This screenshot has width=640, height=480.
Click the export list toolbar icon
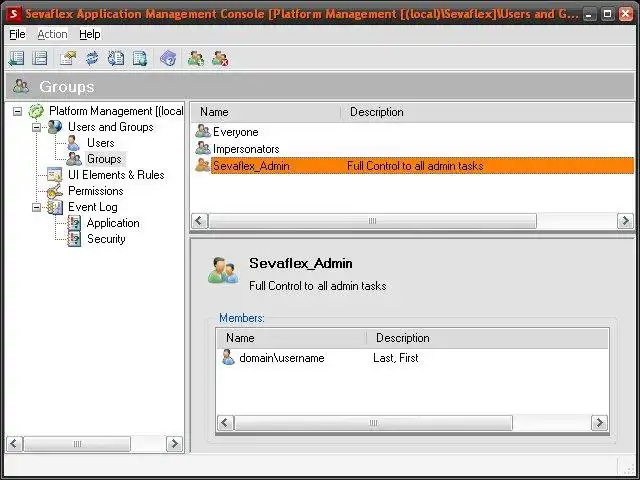click(140, 58)
